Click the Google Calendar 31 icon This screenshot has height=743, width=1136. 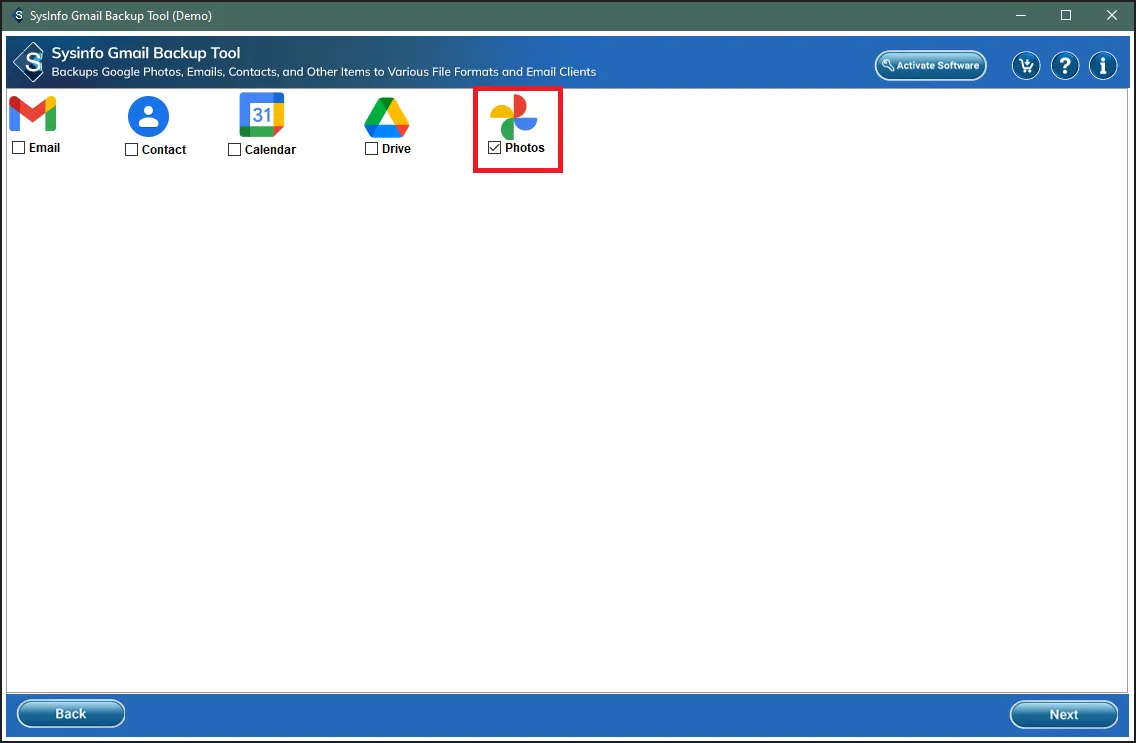point(262,115)
